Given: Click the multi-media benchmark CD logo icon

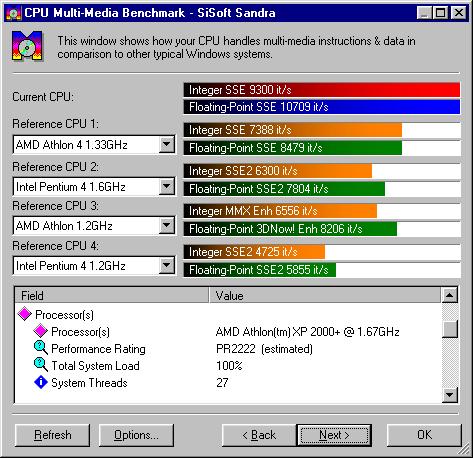Looking at the screenshot, I should pos(27,46).
